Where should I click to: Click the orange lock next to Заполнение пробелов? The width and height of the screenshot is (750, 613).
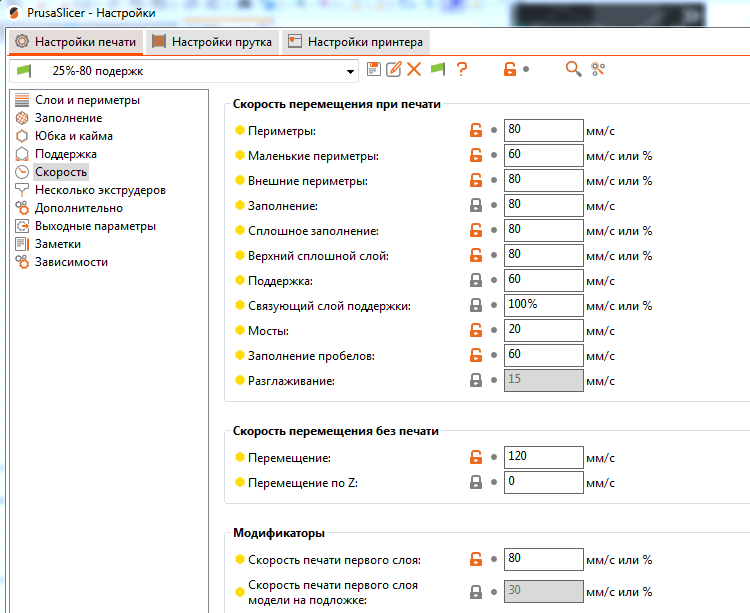[476, 355]
